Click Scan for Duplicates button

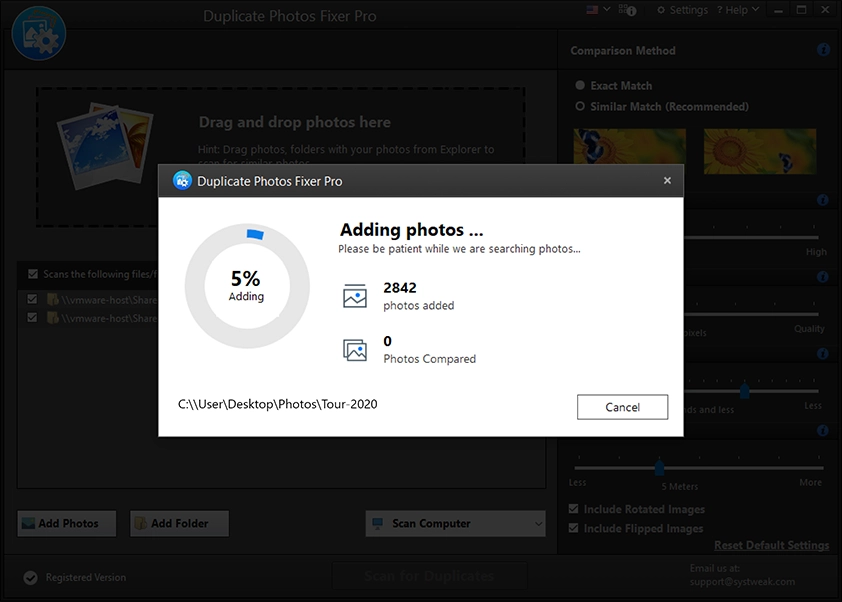[430, 576]
